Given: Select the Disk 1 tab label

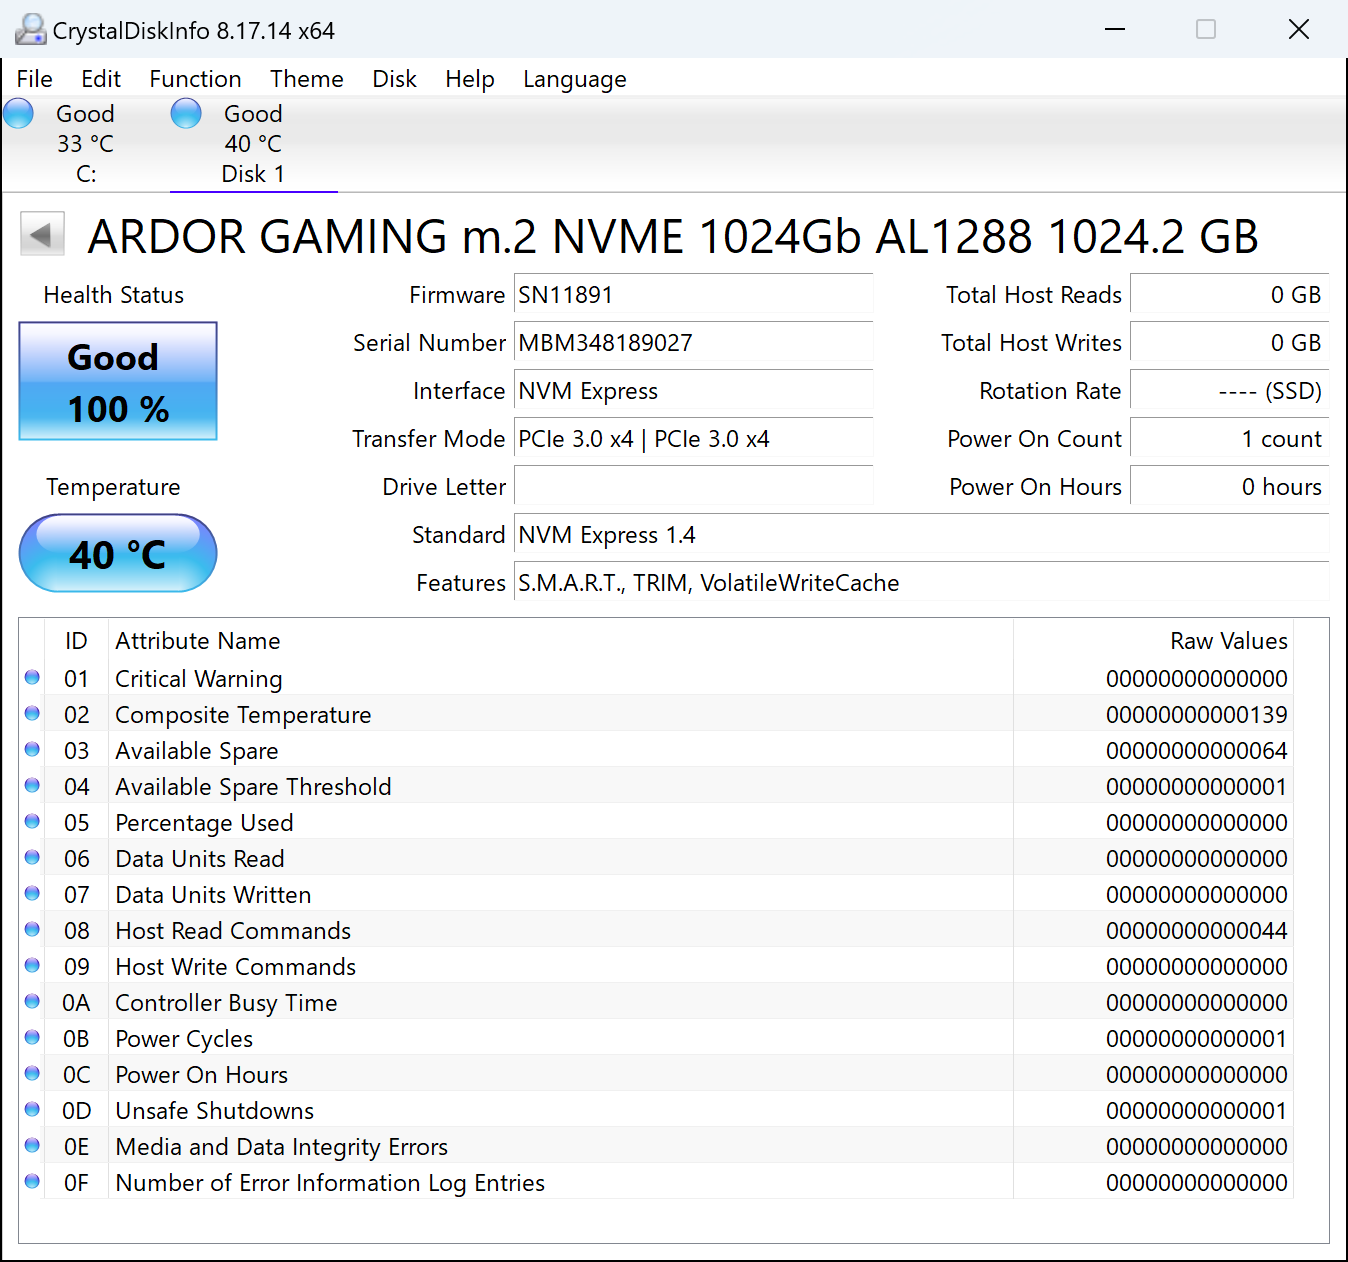Looking at the screenshot, I should click(x=253, y=174).
